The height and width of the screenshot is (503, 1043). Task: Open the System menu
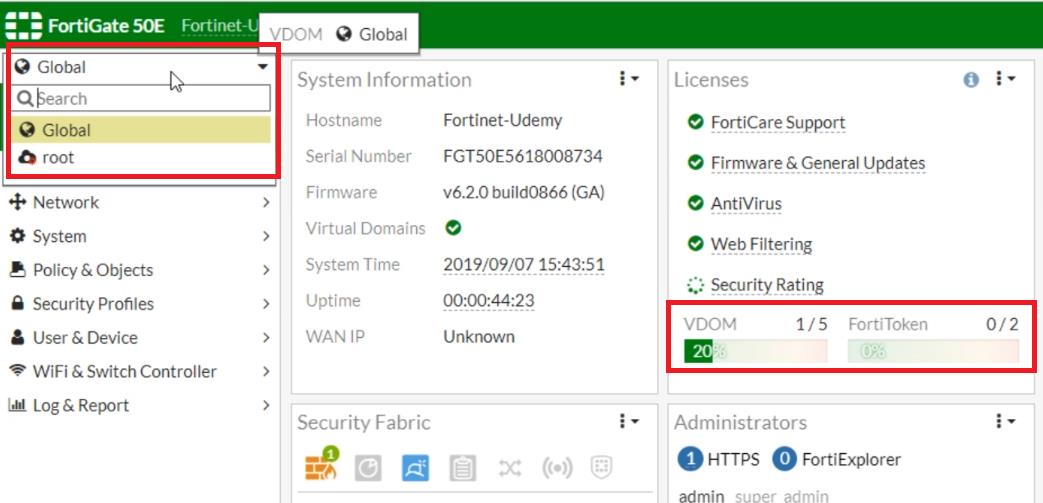(x=140, y=236)
